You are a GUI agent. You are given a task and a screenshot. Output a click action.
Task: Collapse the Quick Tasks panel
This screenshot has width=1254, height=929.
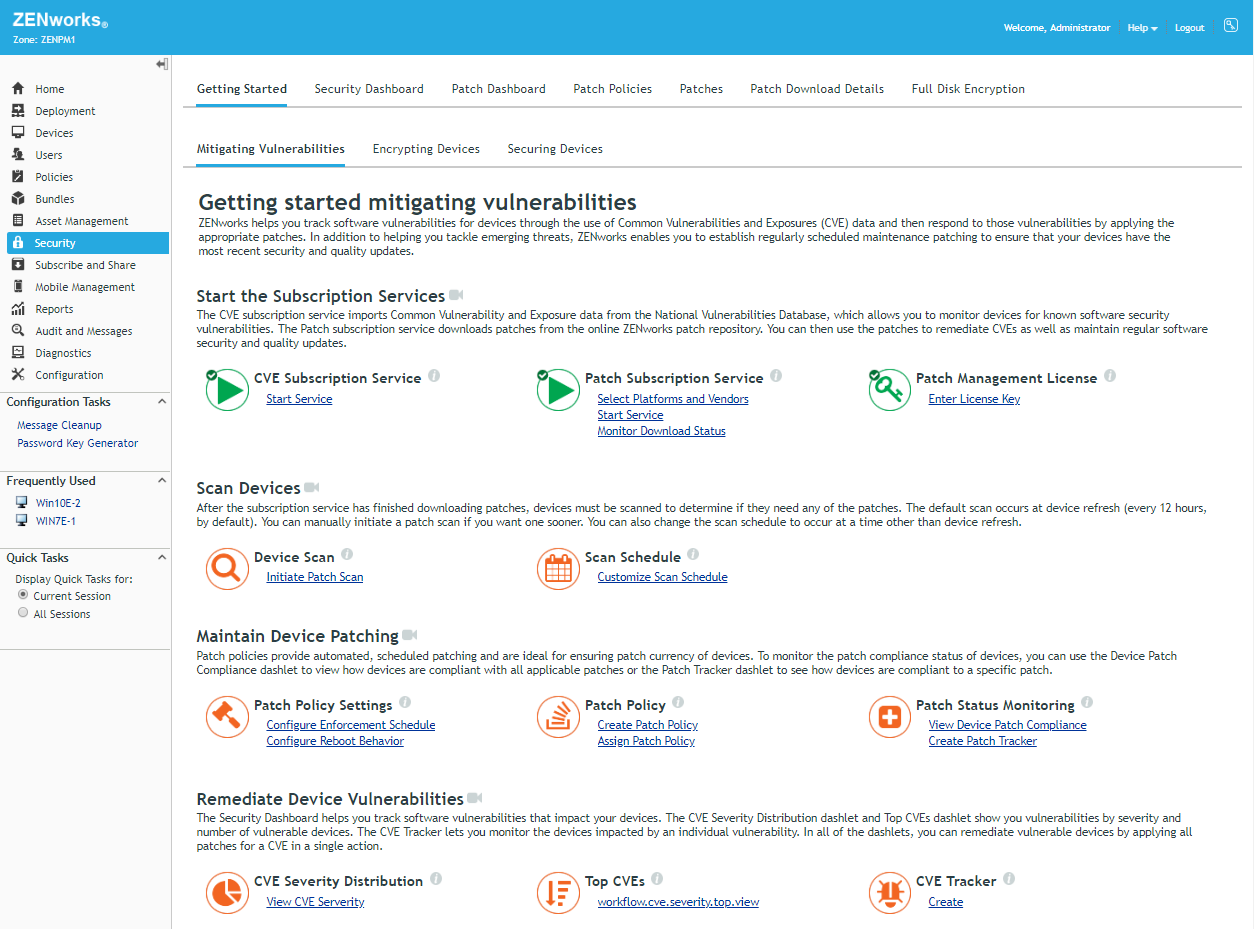click(162, 557)
